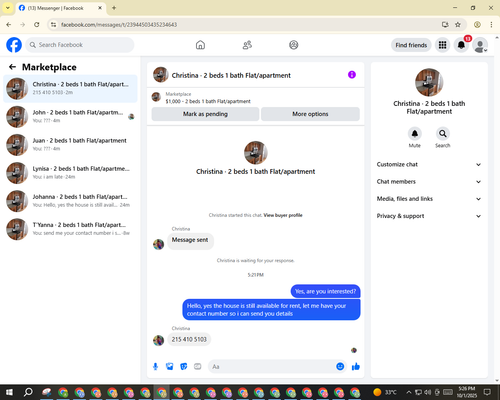This screenshot has width=500, height=400.
Task: Choose a GIF icon
Action: point(198,367)
